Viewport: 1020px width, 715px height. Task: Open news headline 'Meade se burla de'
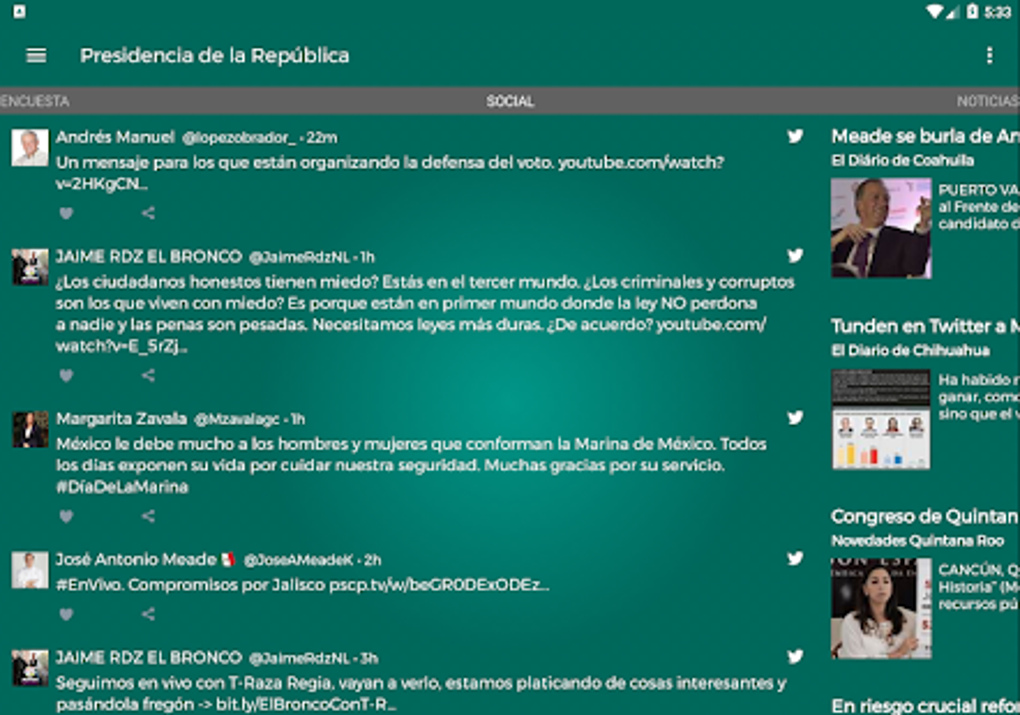(x=925, y=136)
